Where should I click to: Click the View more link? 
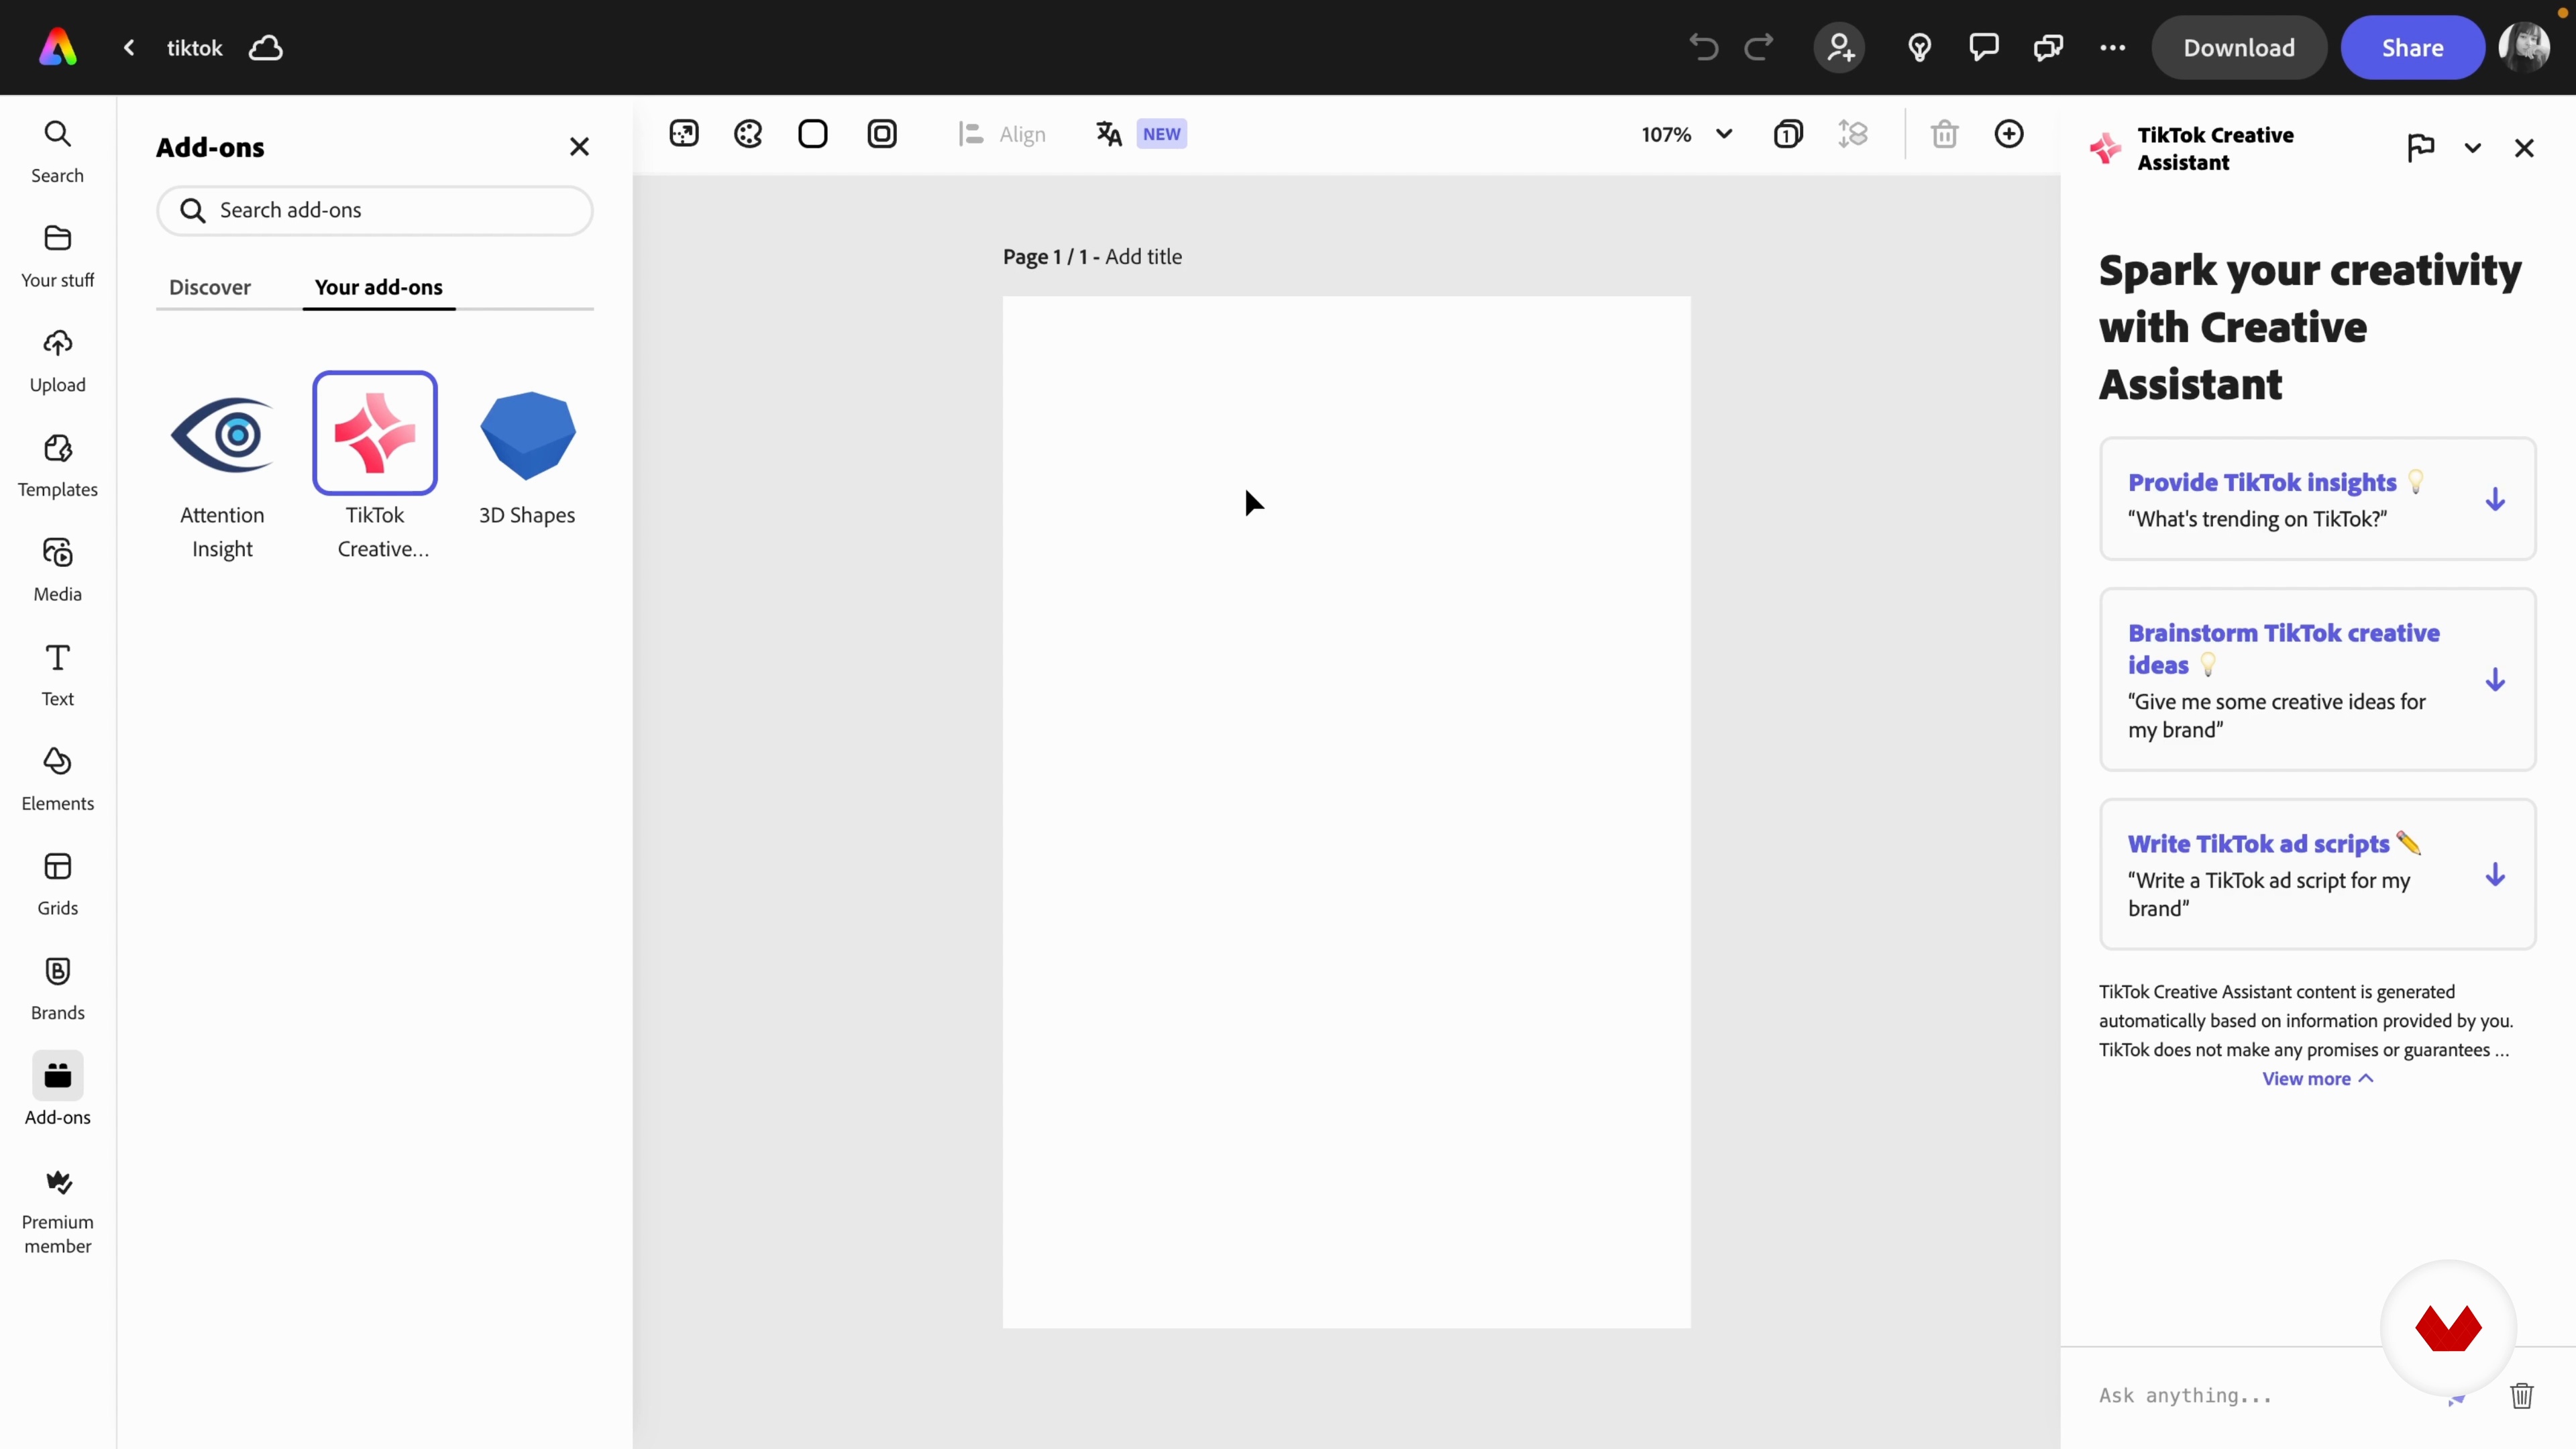tap(2317, 1078)
